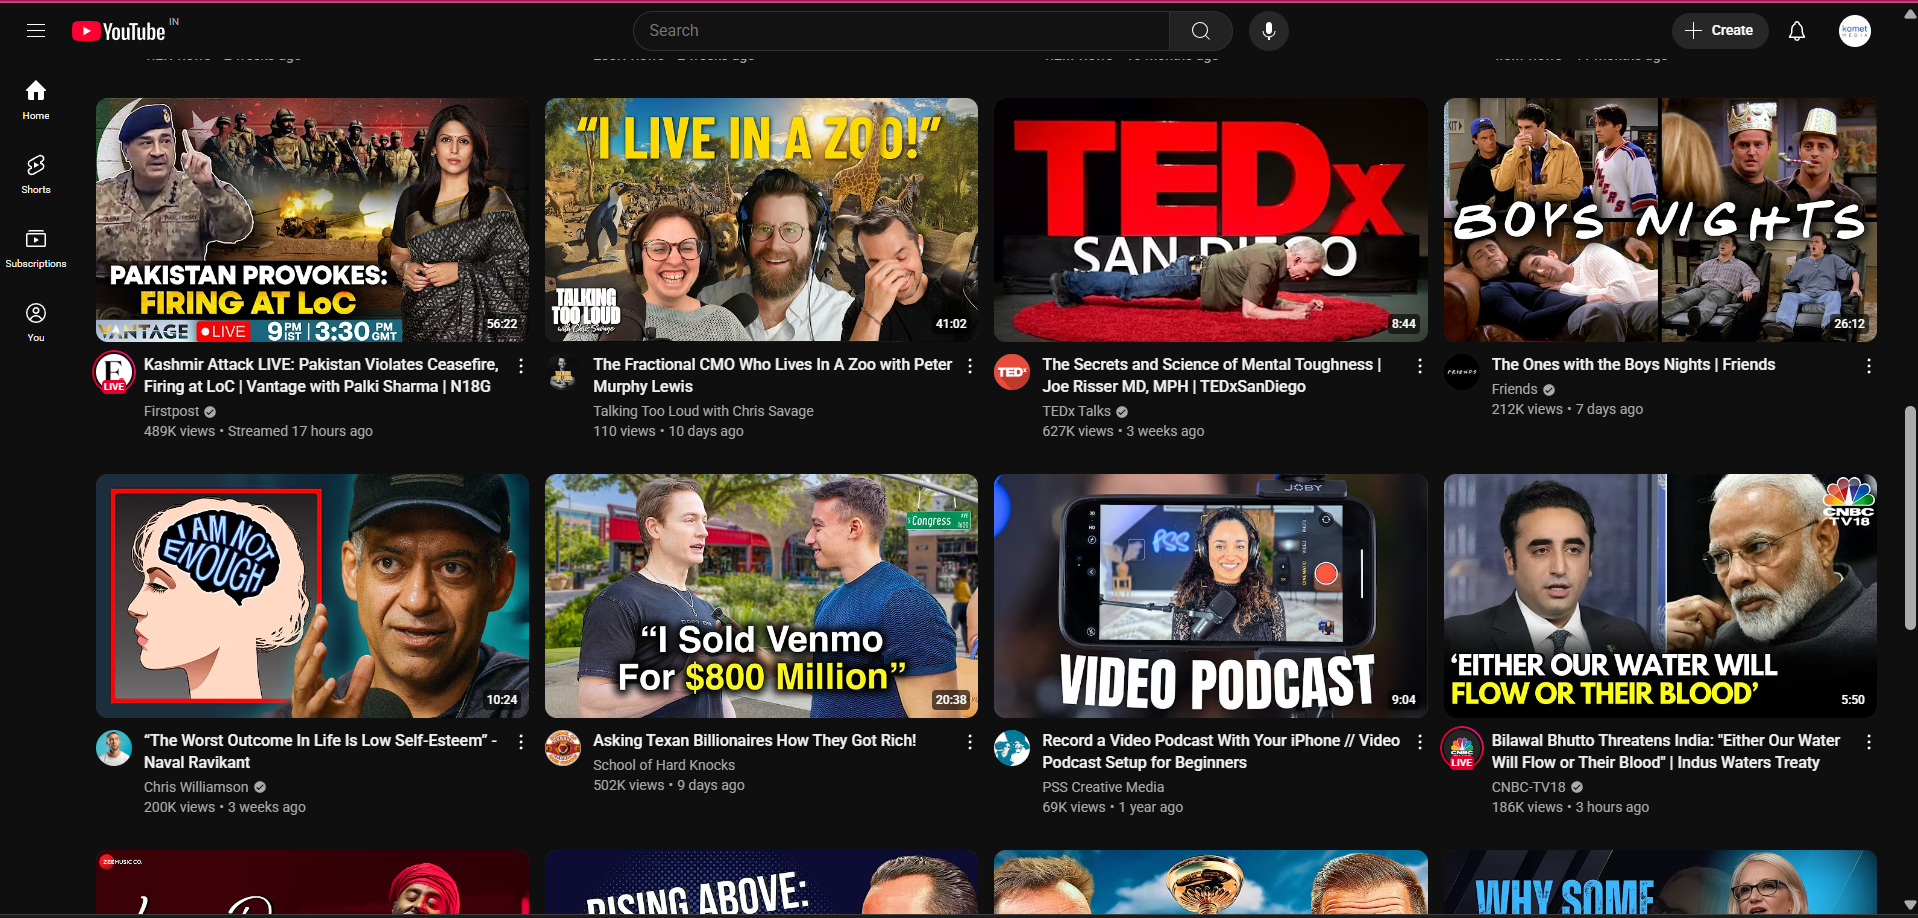Open the Talking Too Loud channel avatar

(563, 373)
